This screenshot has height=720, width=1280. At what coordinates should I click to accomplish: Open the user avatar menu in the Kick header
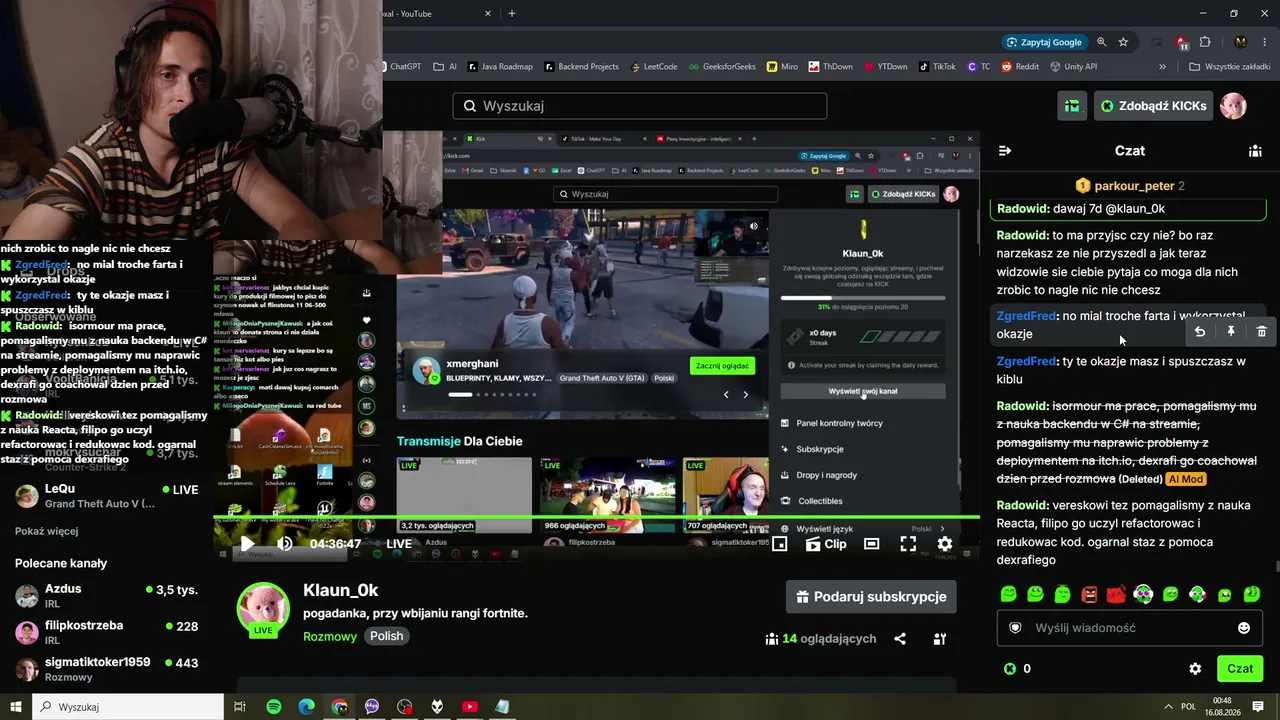(x=1234, y=106)
